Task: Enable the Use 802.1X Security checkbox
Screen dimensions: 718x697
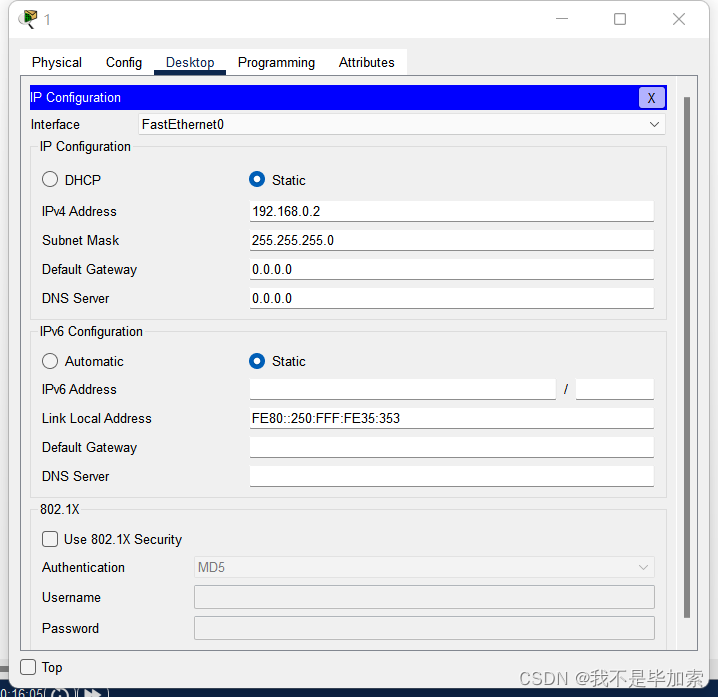Action: (50, 539)
